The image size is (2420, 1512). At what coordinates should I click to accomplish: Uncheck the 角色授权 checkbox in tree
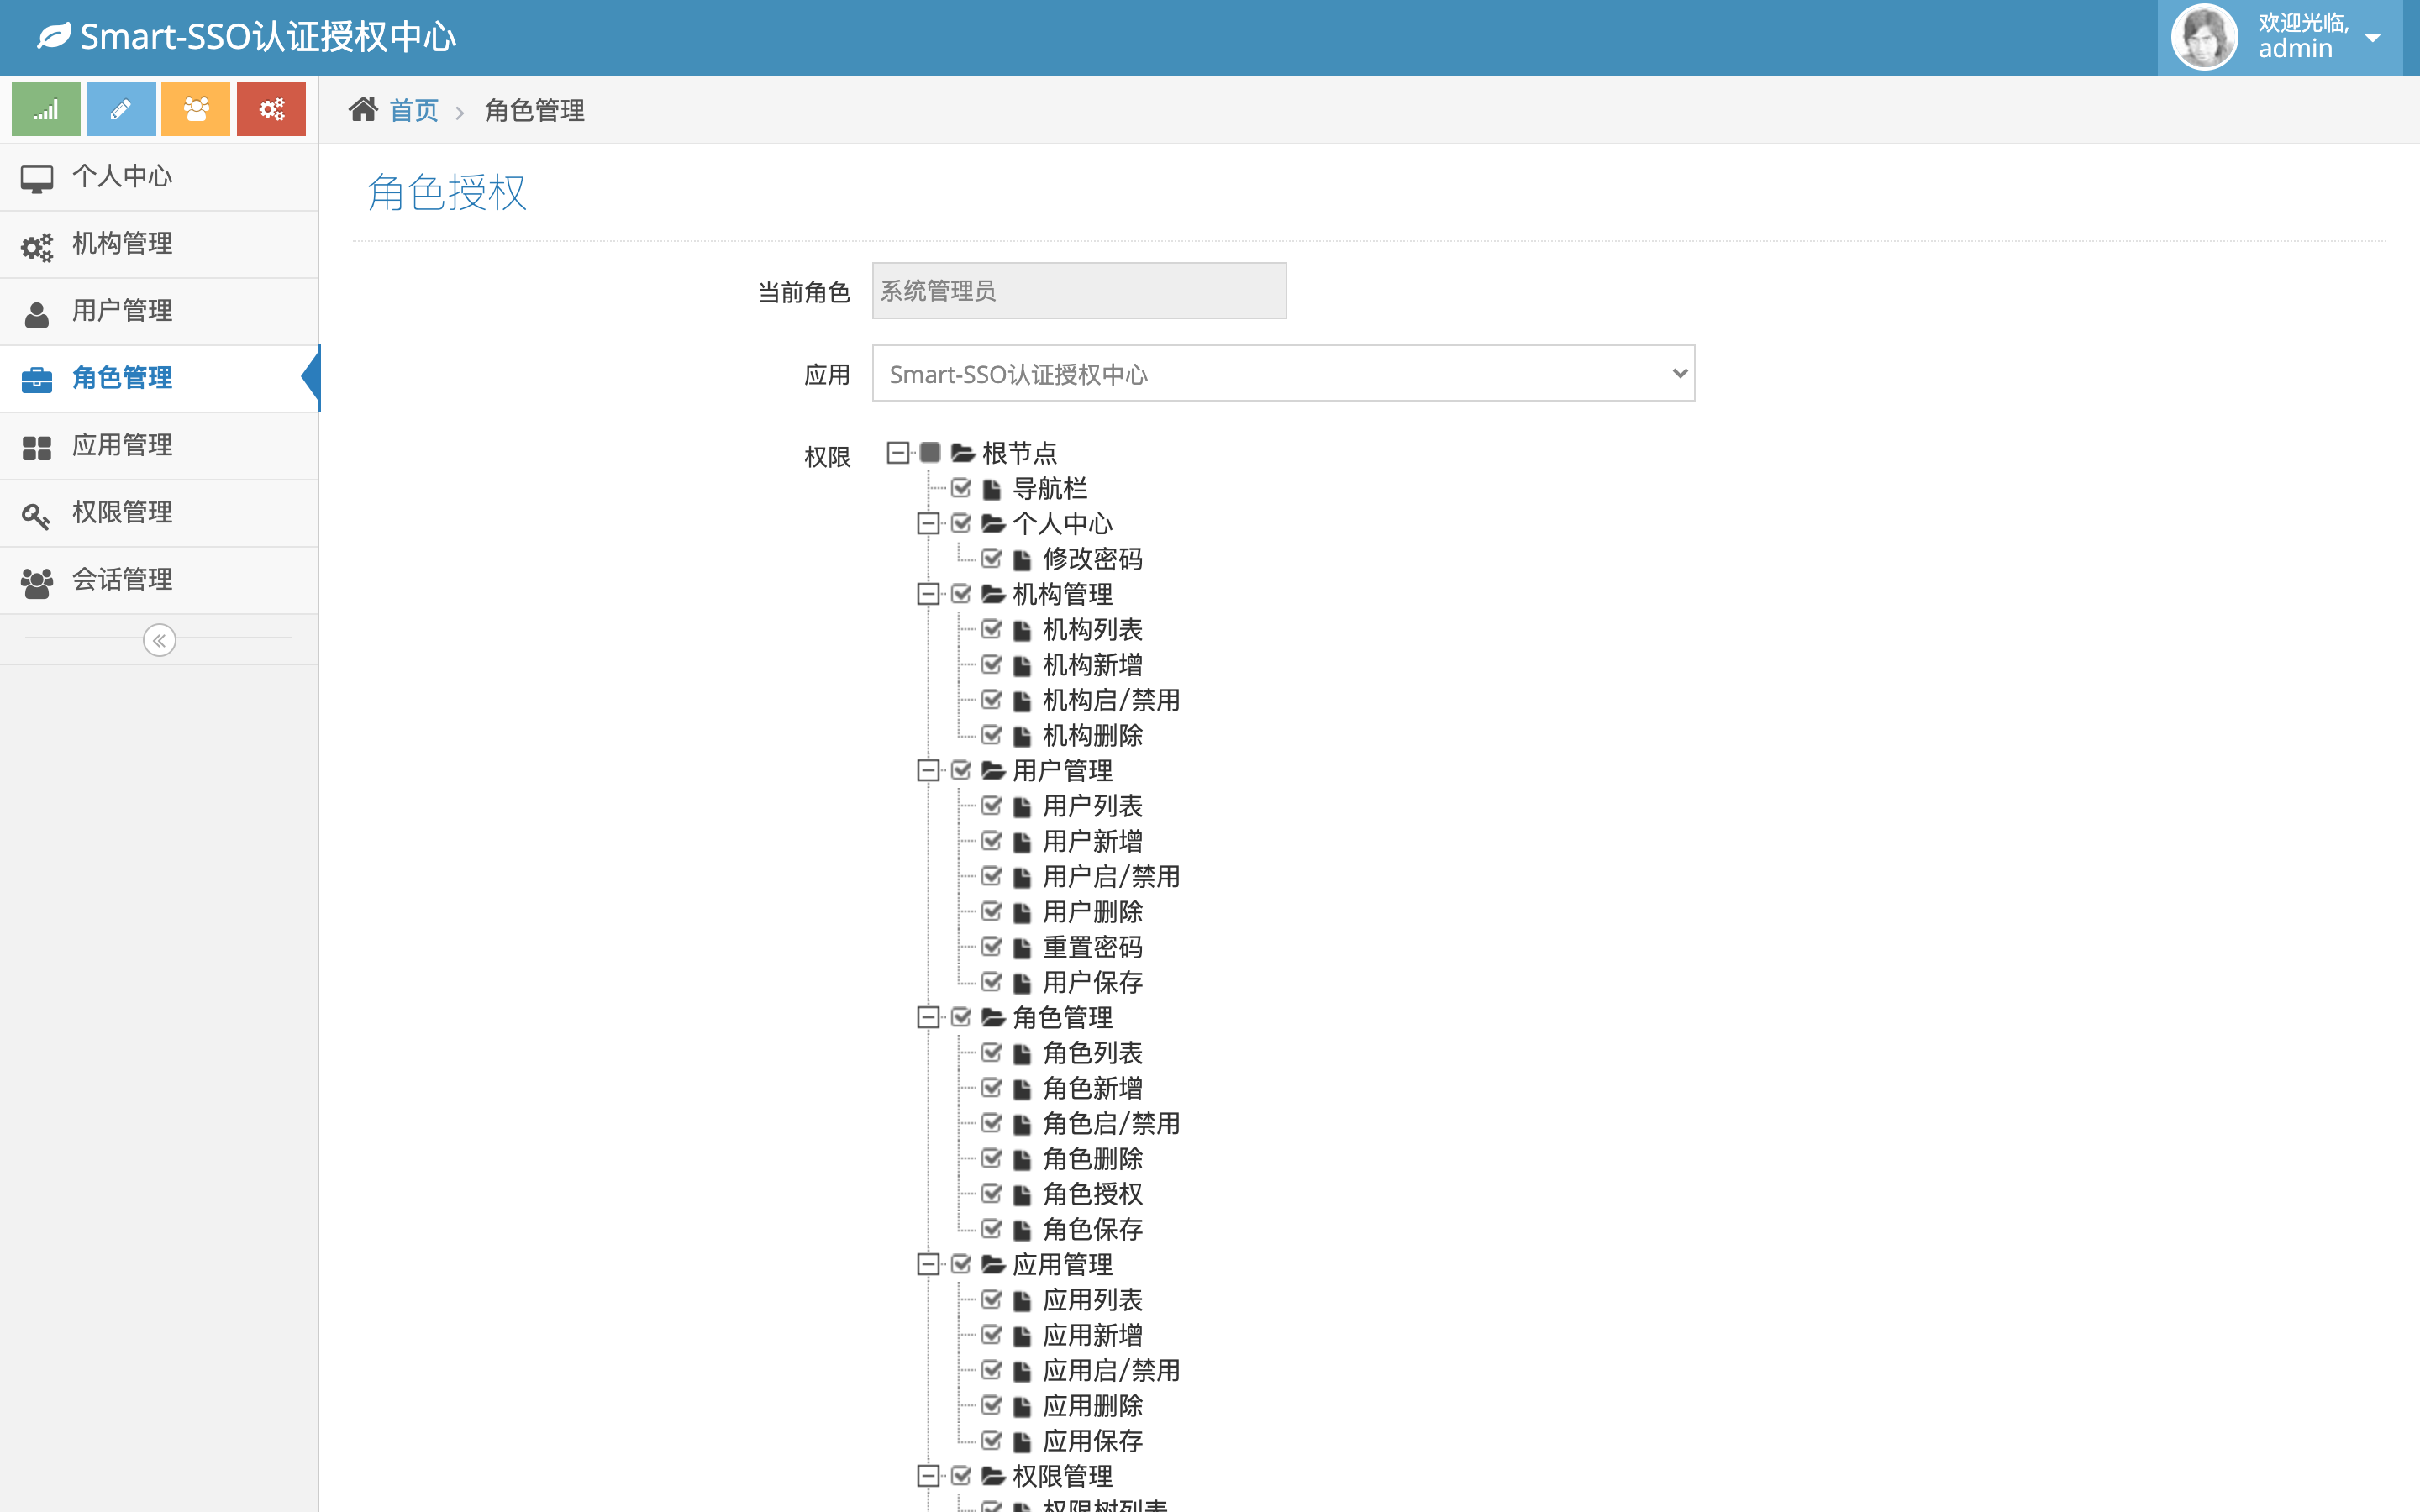click(991, 1193)
